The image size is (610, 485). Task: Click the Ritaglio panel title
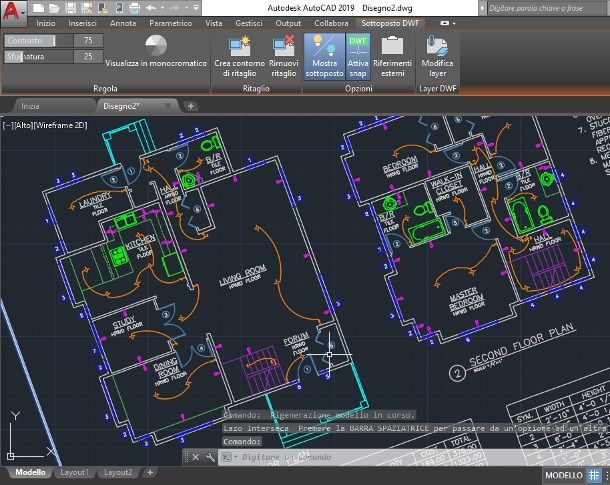256,88
